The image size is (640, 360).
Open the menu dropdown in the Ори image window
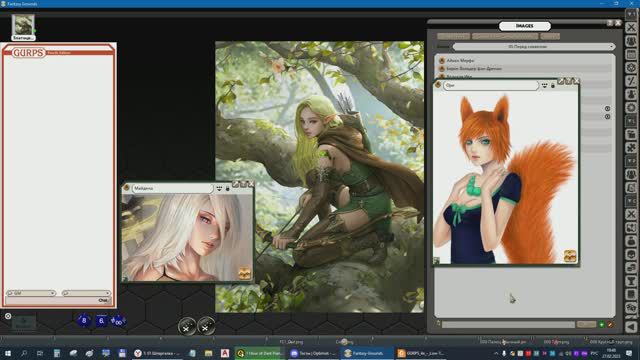(x=544, y=85)
